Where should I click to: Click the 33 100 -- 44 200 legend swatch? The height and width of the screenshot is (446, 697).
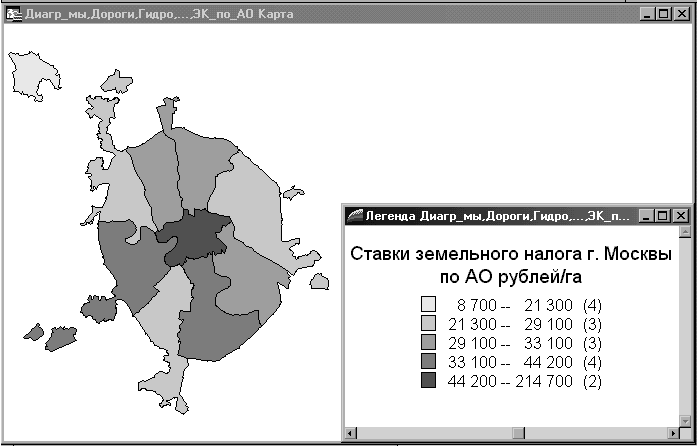click(x=429, y=362)
